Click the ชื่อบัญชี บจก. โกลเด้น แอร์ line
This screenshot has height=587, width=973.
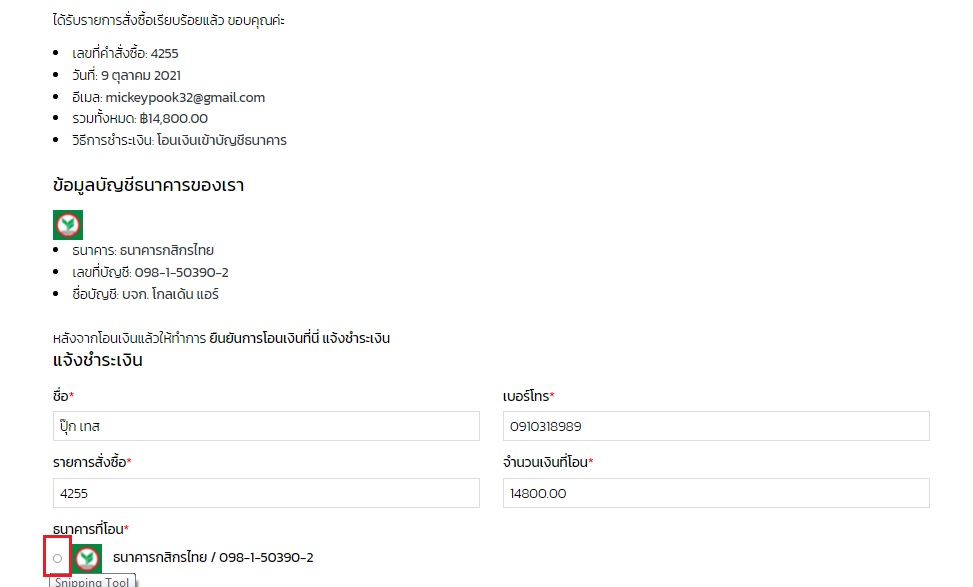pos(145,294)
